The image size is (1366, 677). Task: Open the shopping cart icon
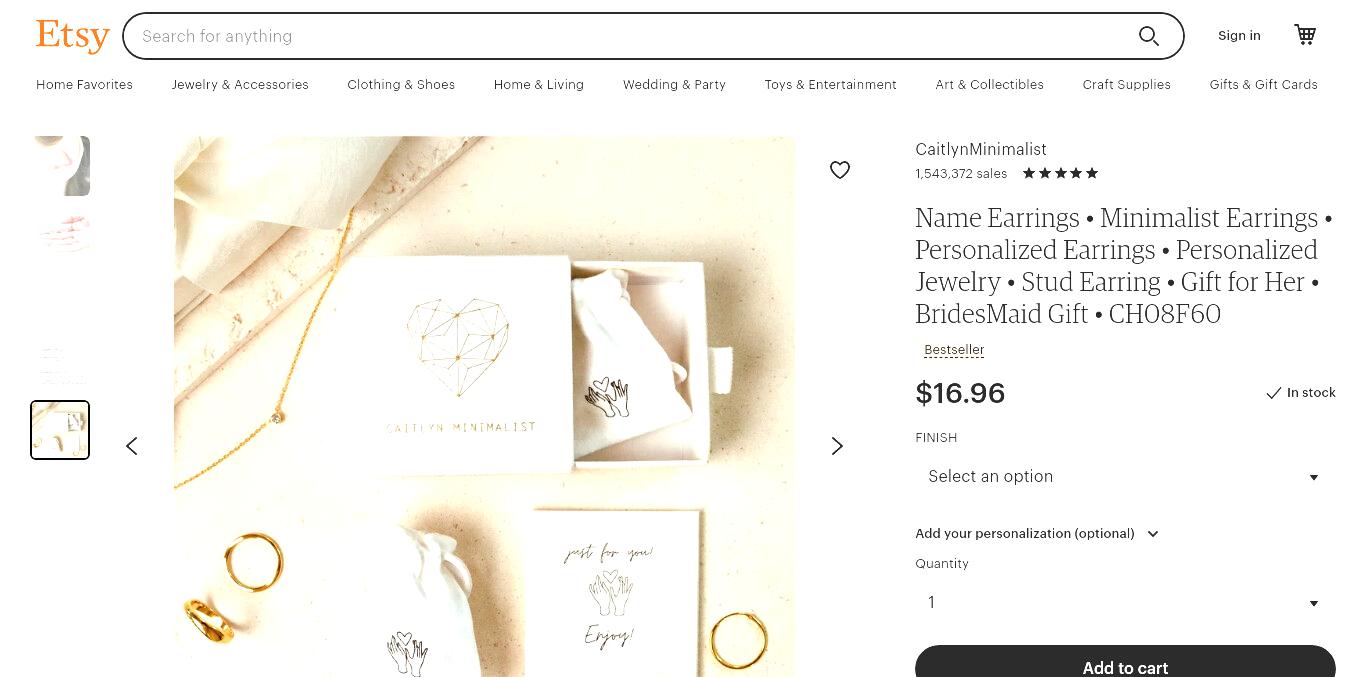pos(1305,35)
